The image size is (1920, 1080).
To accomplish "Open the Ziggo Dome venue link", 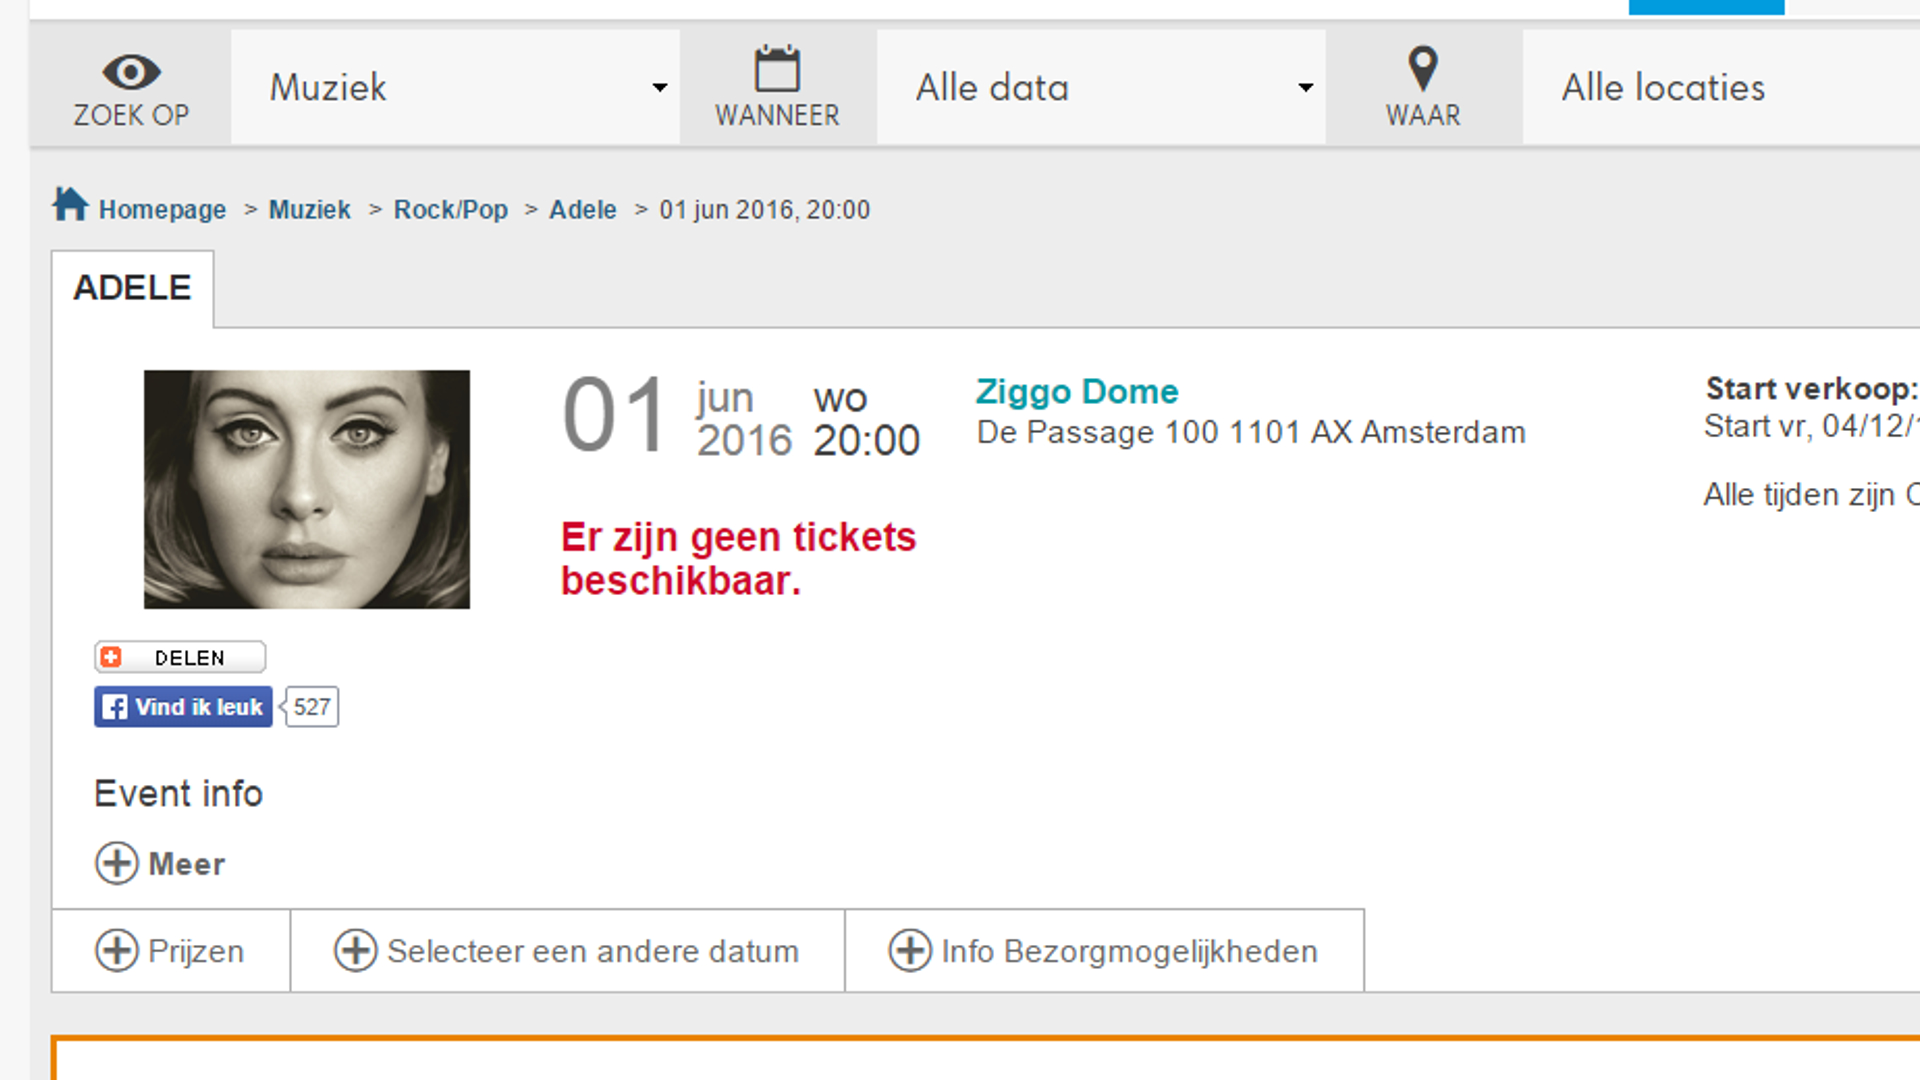I will tap(1077, 391).
